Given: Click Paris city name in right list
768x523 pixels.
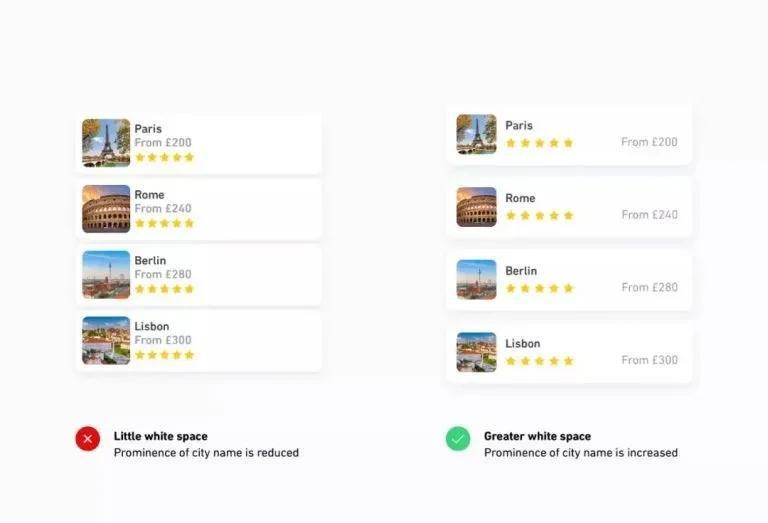Looking at the screenshot, I should (x=519, y=126).
